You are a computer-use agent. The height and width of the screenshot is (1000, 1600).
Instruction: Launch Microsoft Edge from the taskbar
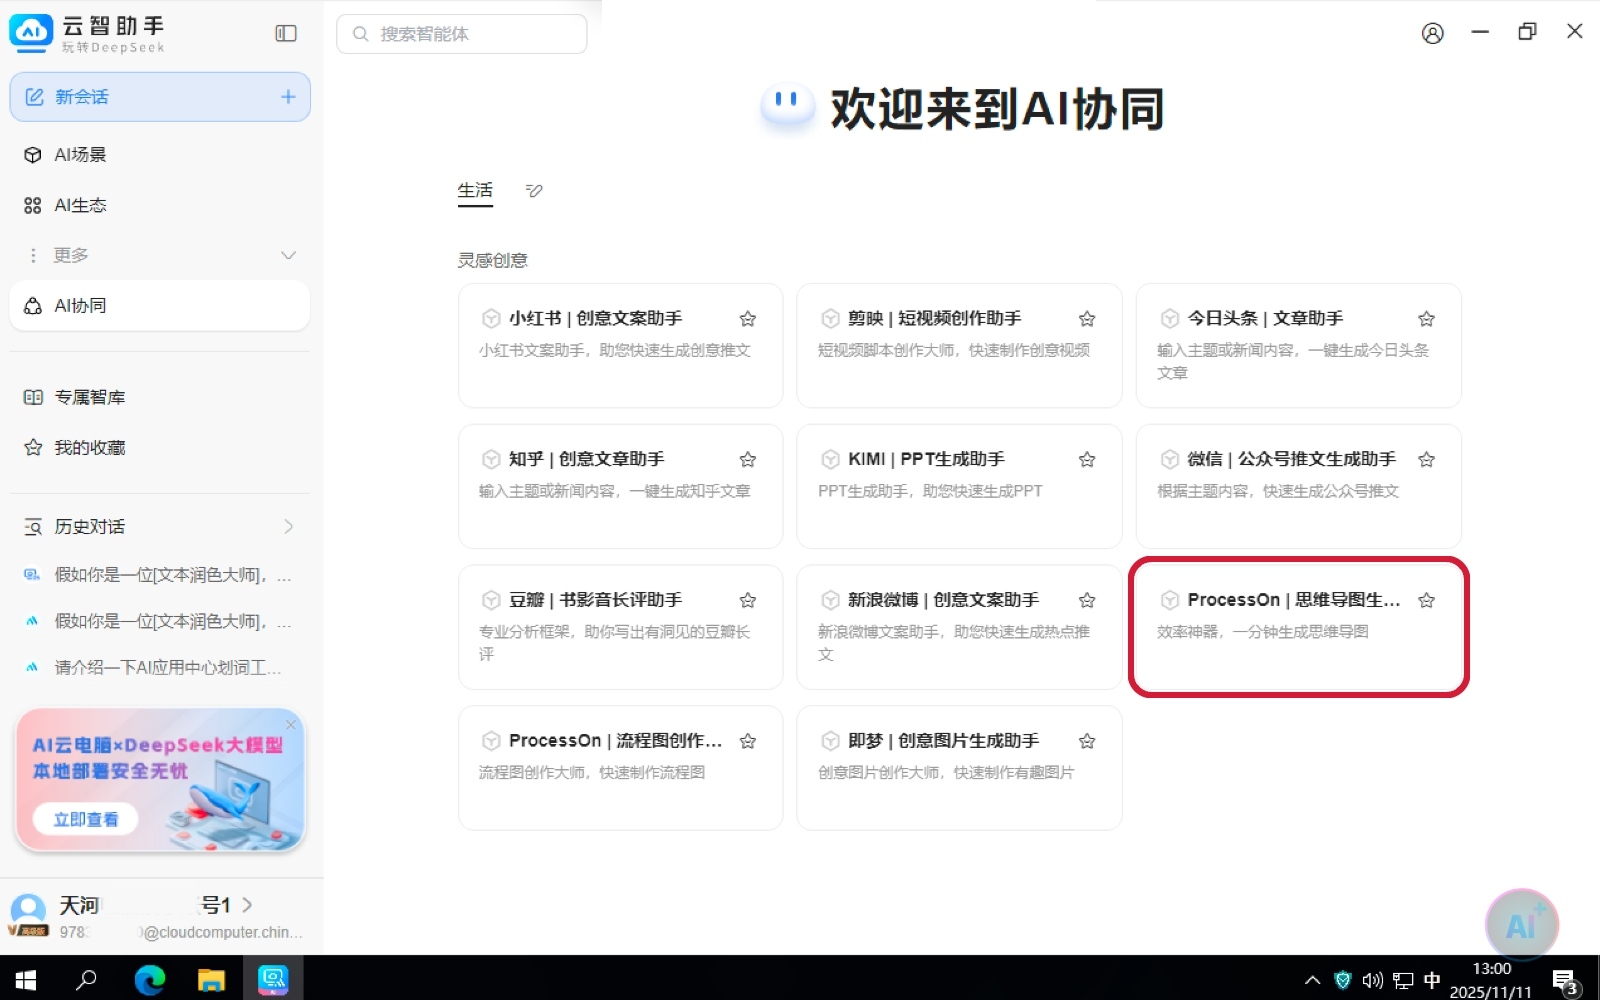point(150,979)
